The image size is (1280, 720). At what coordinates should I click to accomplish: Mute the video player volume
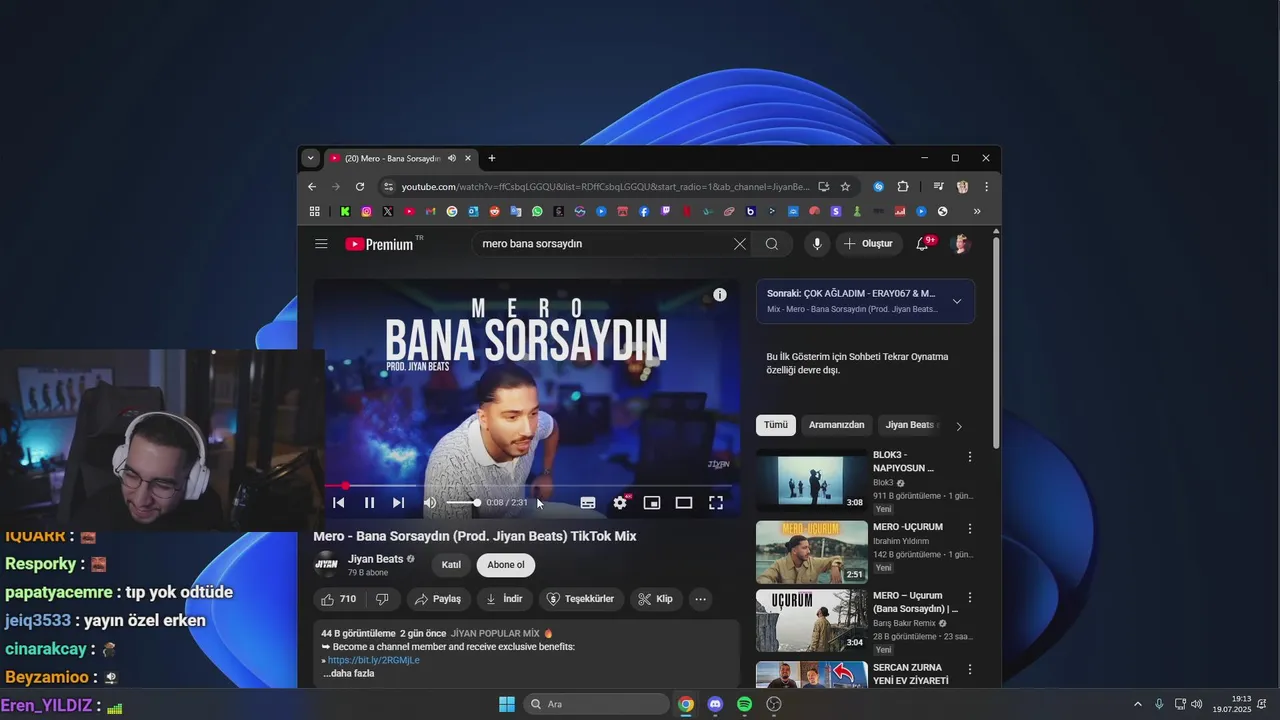pyautogui.click(x=430, y=503)
